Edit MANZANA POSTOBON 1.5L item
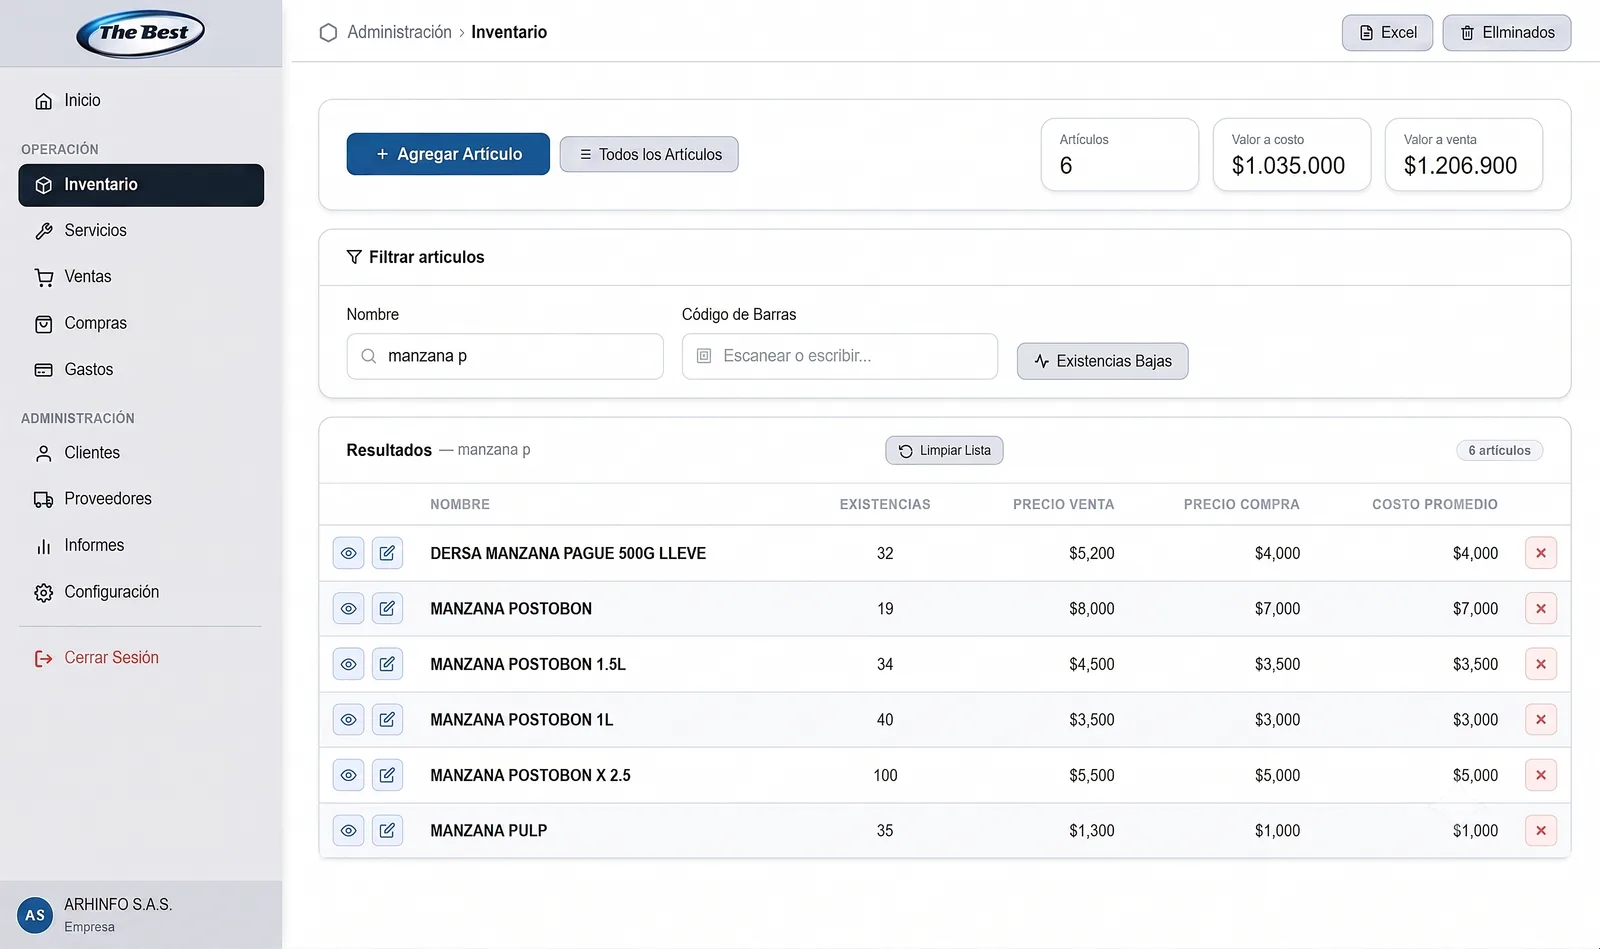Screen dimensions: 1600x949 [x=388, y=664]
